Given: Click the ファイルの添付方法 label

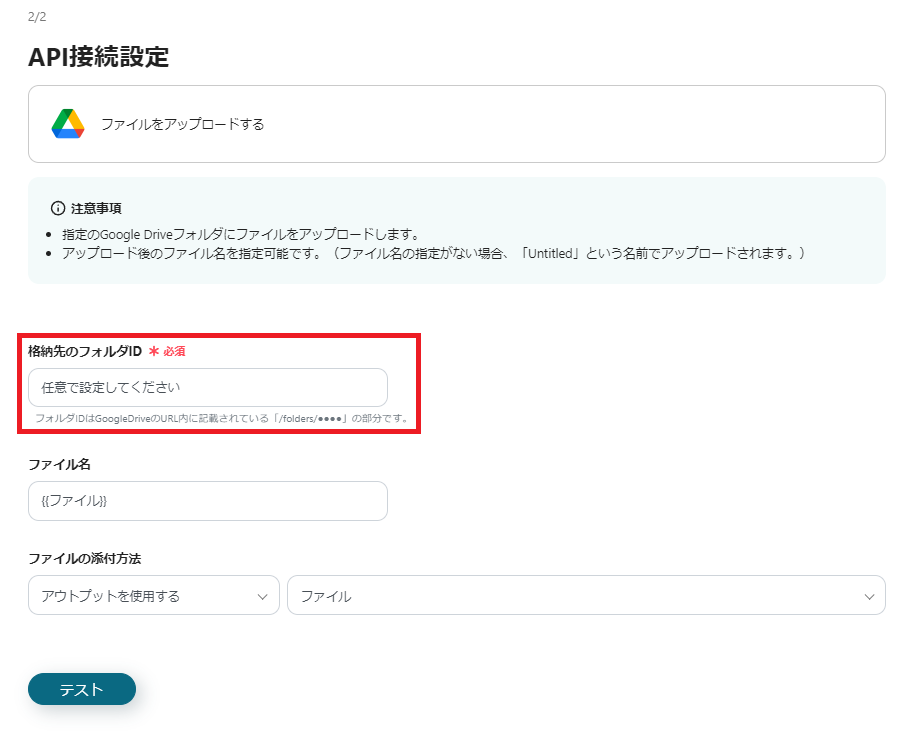Looking at the screenshot, I should click(80, 558).
